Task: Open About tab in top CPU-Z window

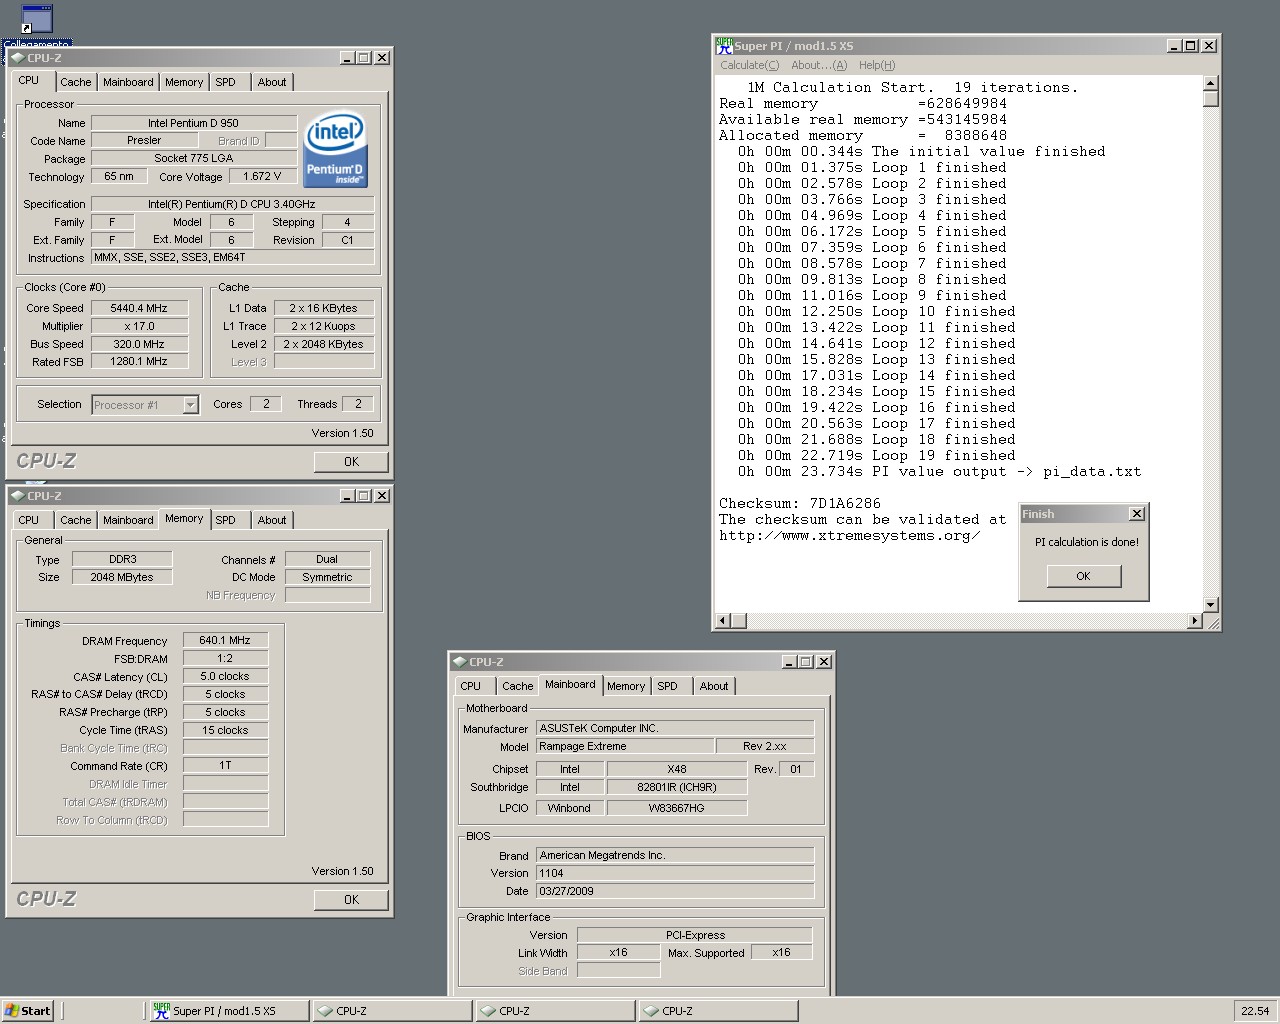Action: (x=272, y=82)
